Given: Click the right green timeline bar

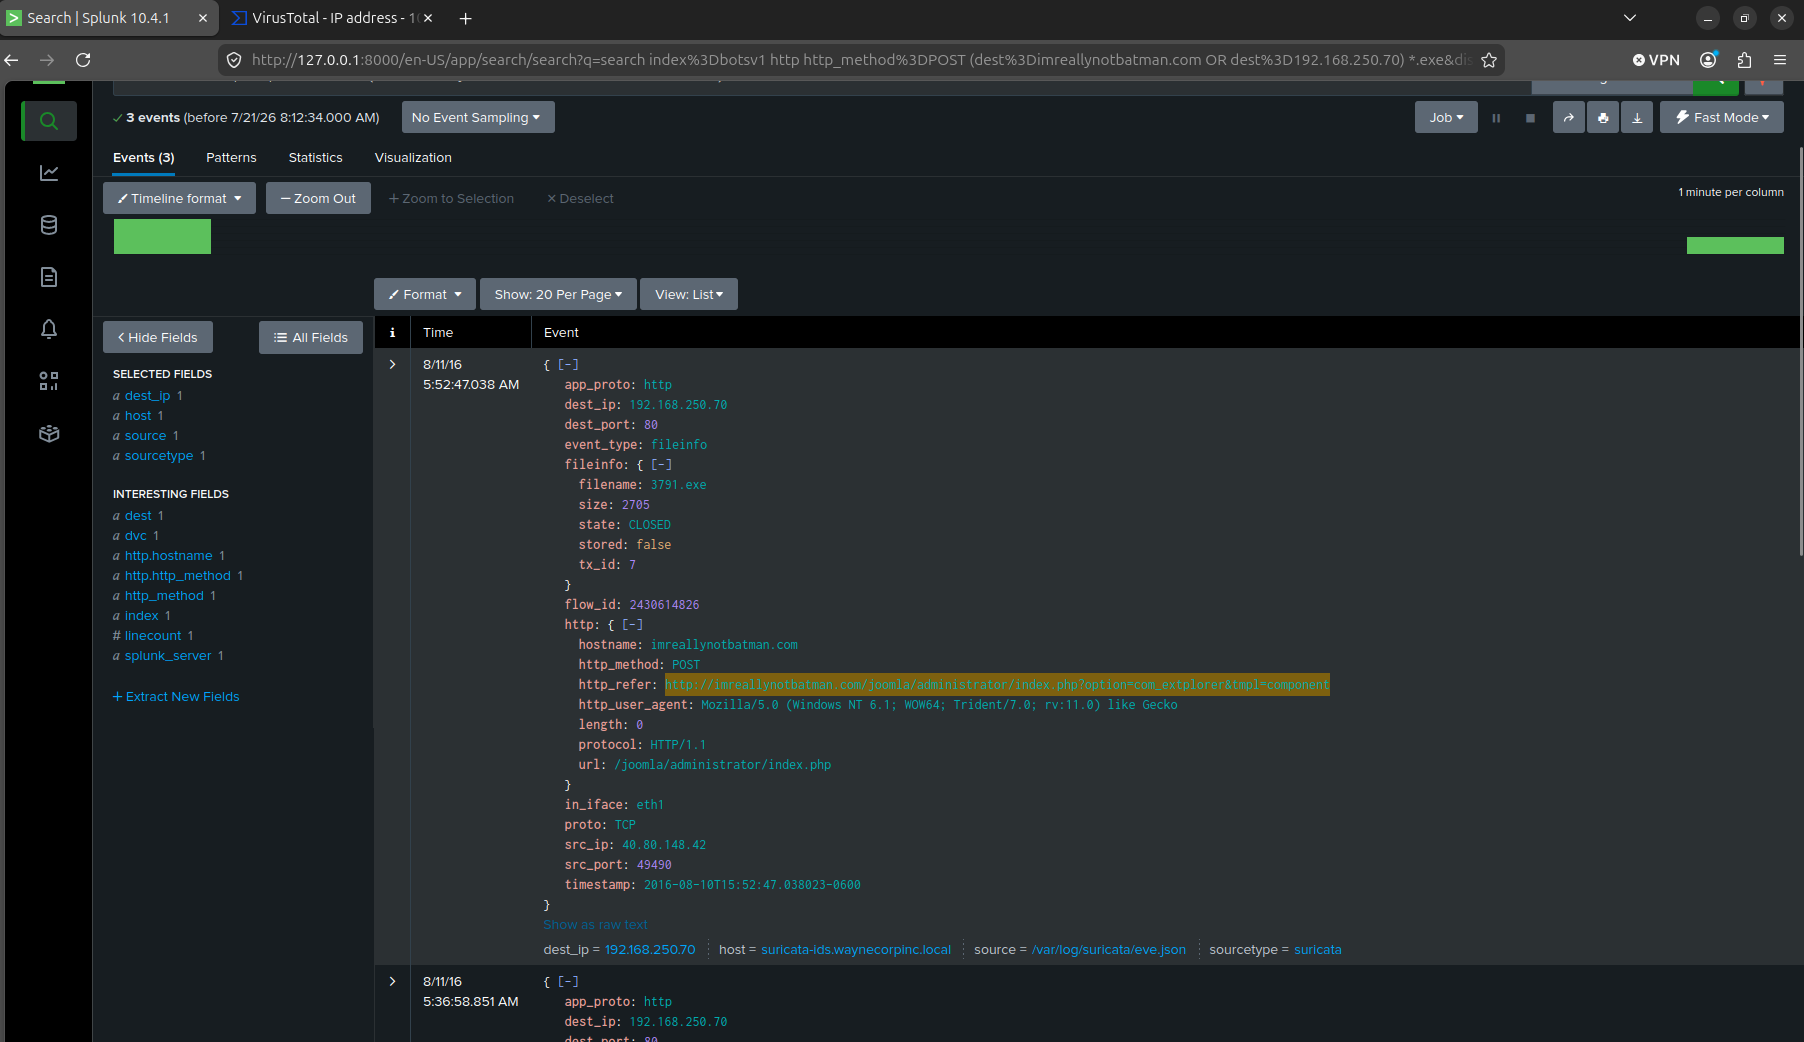Looking at the screenshot, I should [x=1735, y=246].
